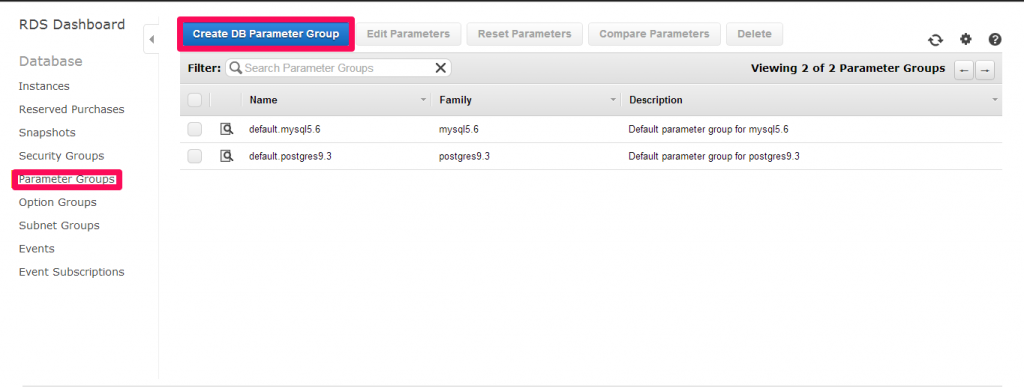Go to next page with right arrow
The image size is (1024, 388).
(x=985, y=70)
